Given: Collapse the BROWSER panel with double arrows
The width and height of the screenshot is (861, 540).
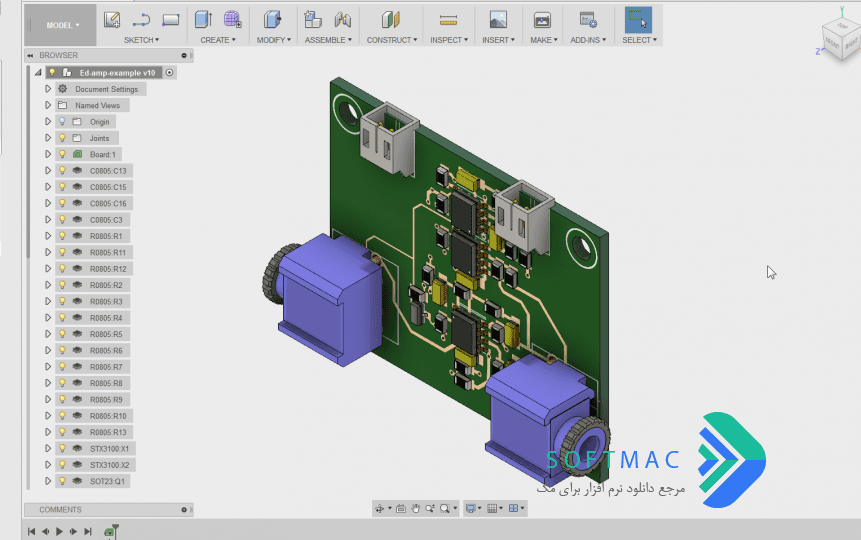Looking at the screenshot, I should pyautogui.click(x=30, y=55).
